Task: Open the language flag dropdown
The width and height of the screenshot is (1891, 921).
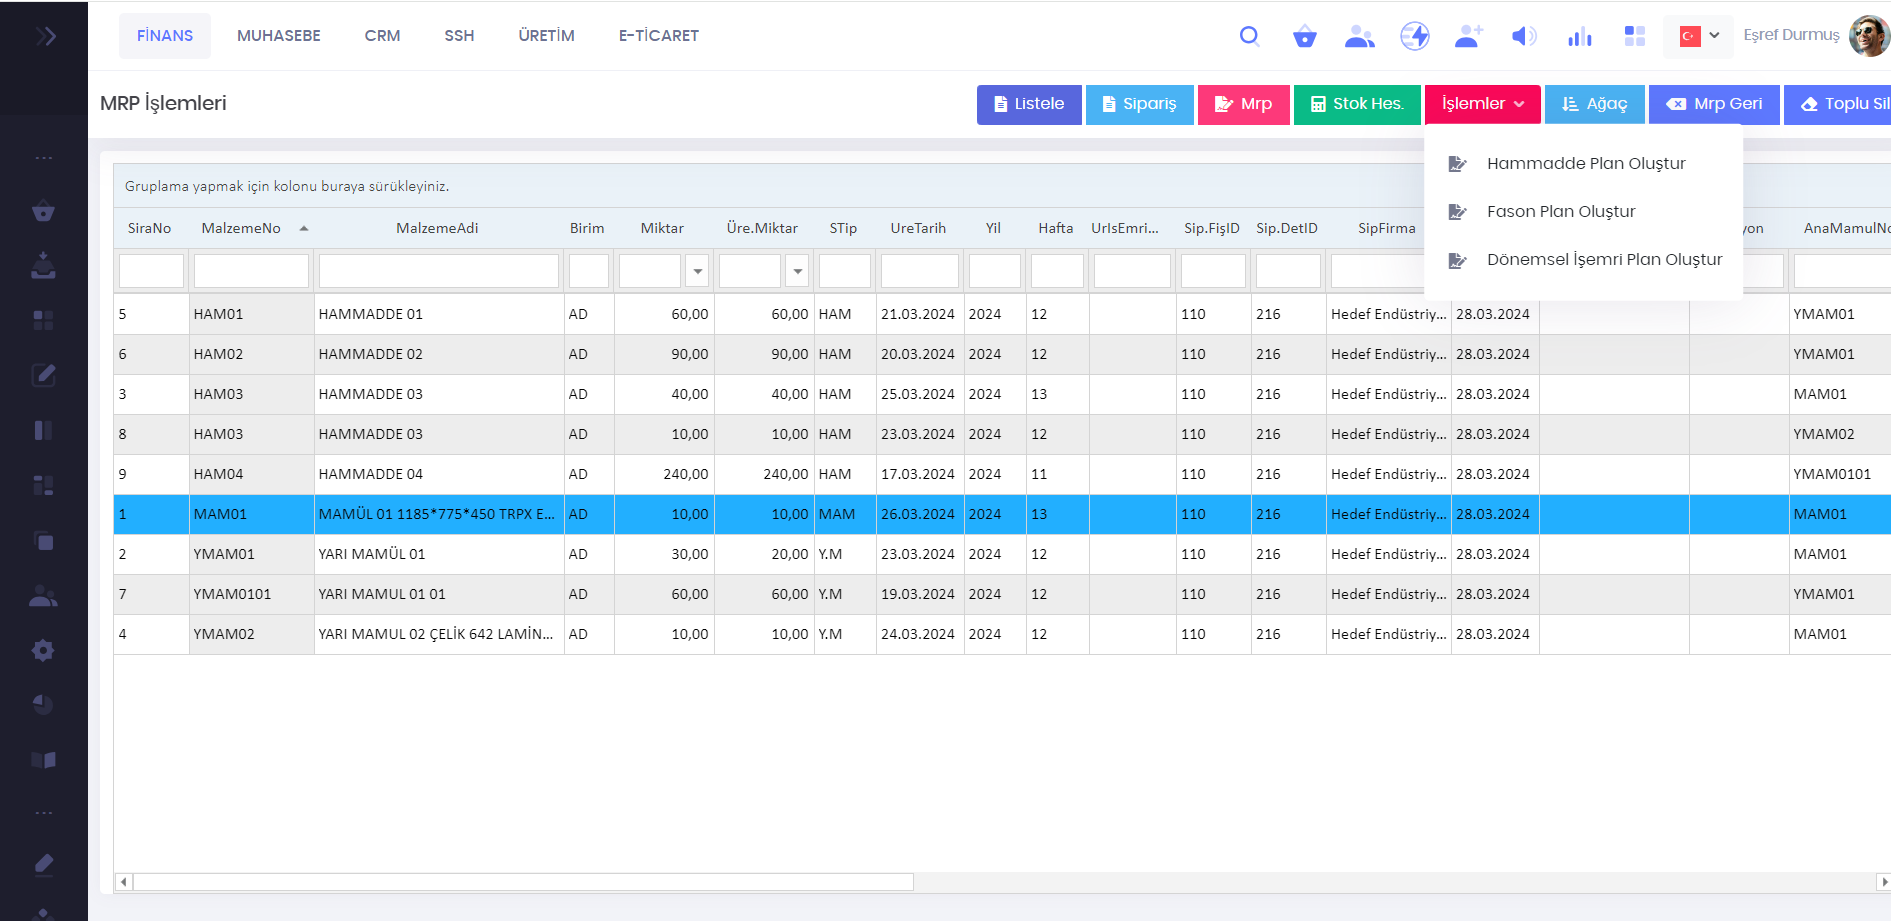Action: click(1699, 36)
